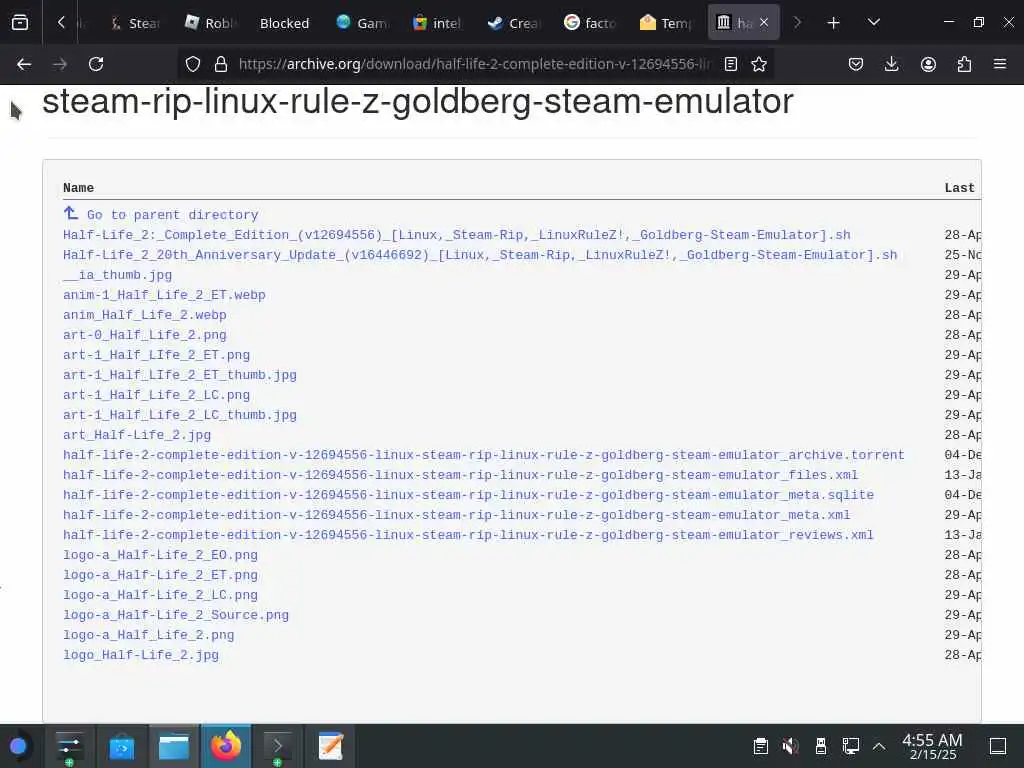Open the application launcher in taskbar
The image size is (1024, 768).
tap(18, 746)
